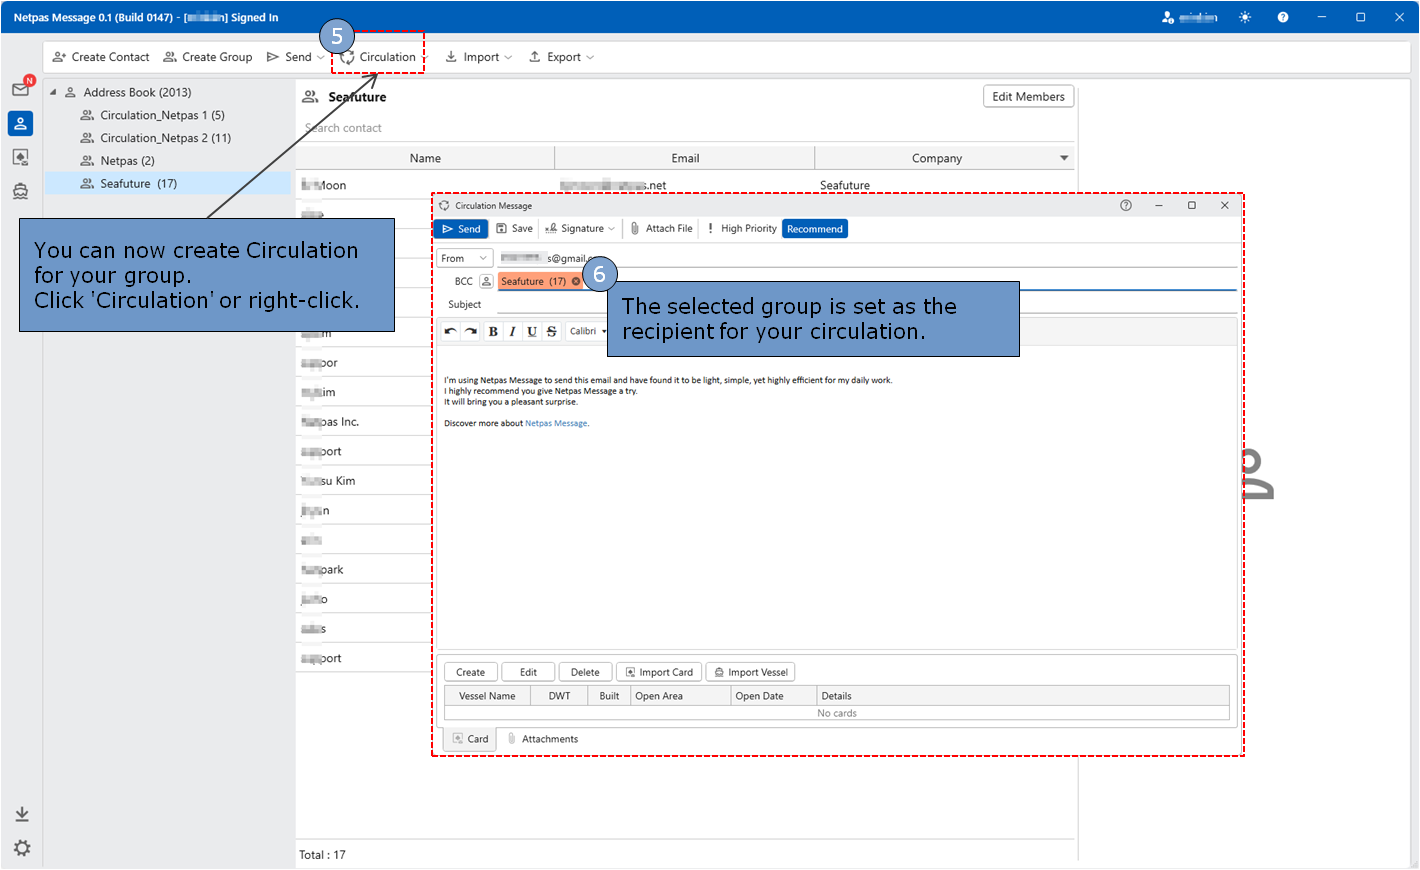This screenshot has height=870, width=1420.
Task: Click the Delete card button
Action: click(585, 672)
